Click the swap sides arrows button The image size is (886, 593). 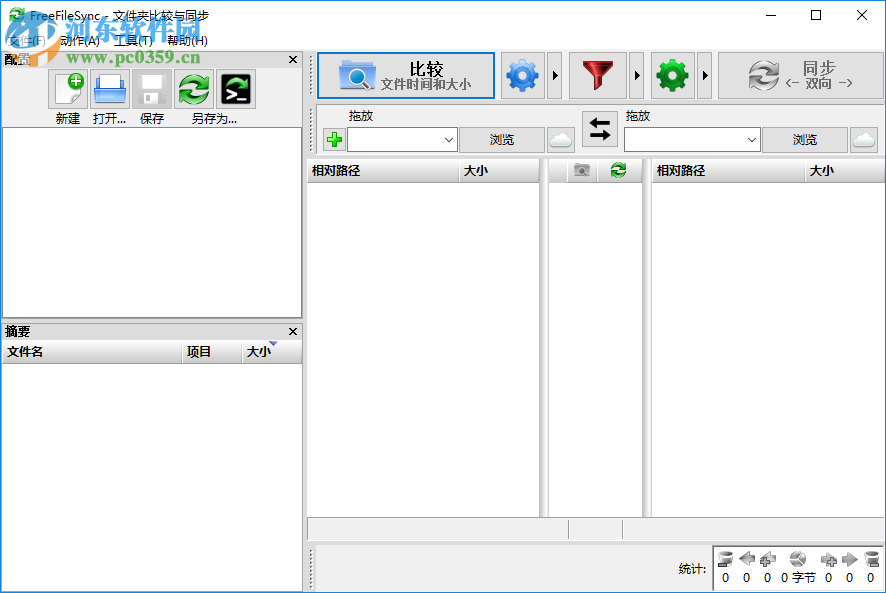pyautogui.click(x=599, y=129)
